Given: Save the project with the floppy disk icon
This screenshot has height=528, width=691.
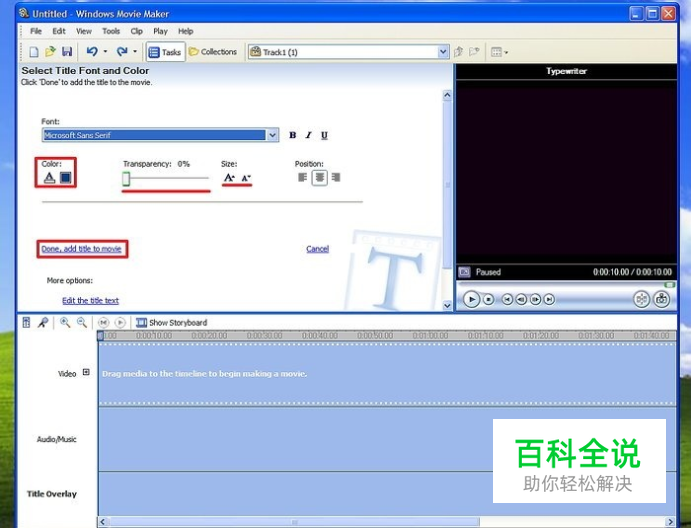Looking at the screenshot, I should click(x=67, y=52).
